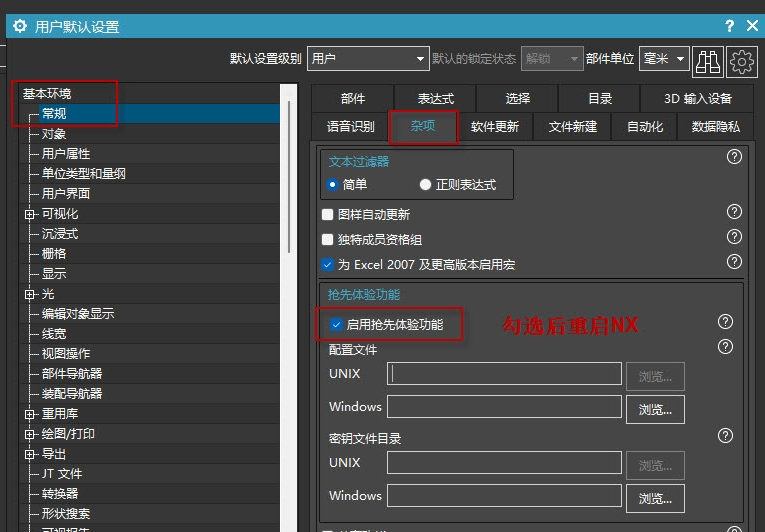Select 用户界面 in the tree
Screen dimensions: 765x532
[66, 194]
